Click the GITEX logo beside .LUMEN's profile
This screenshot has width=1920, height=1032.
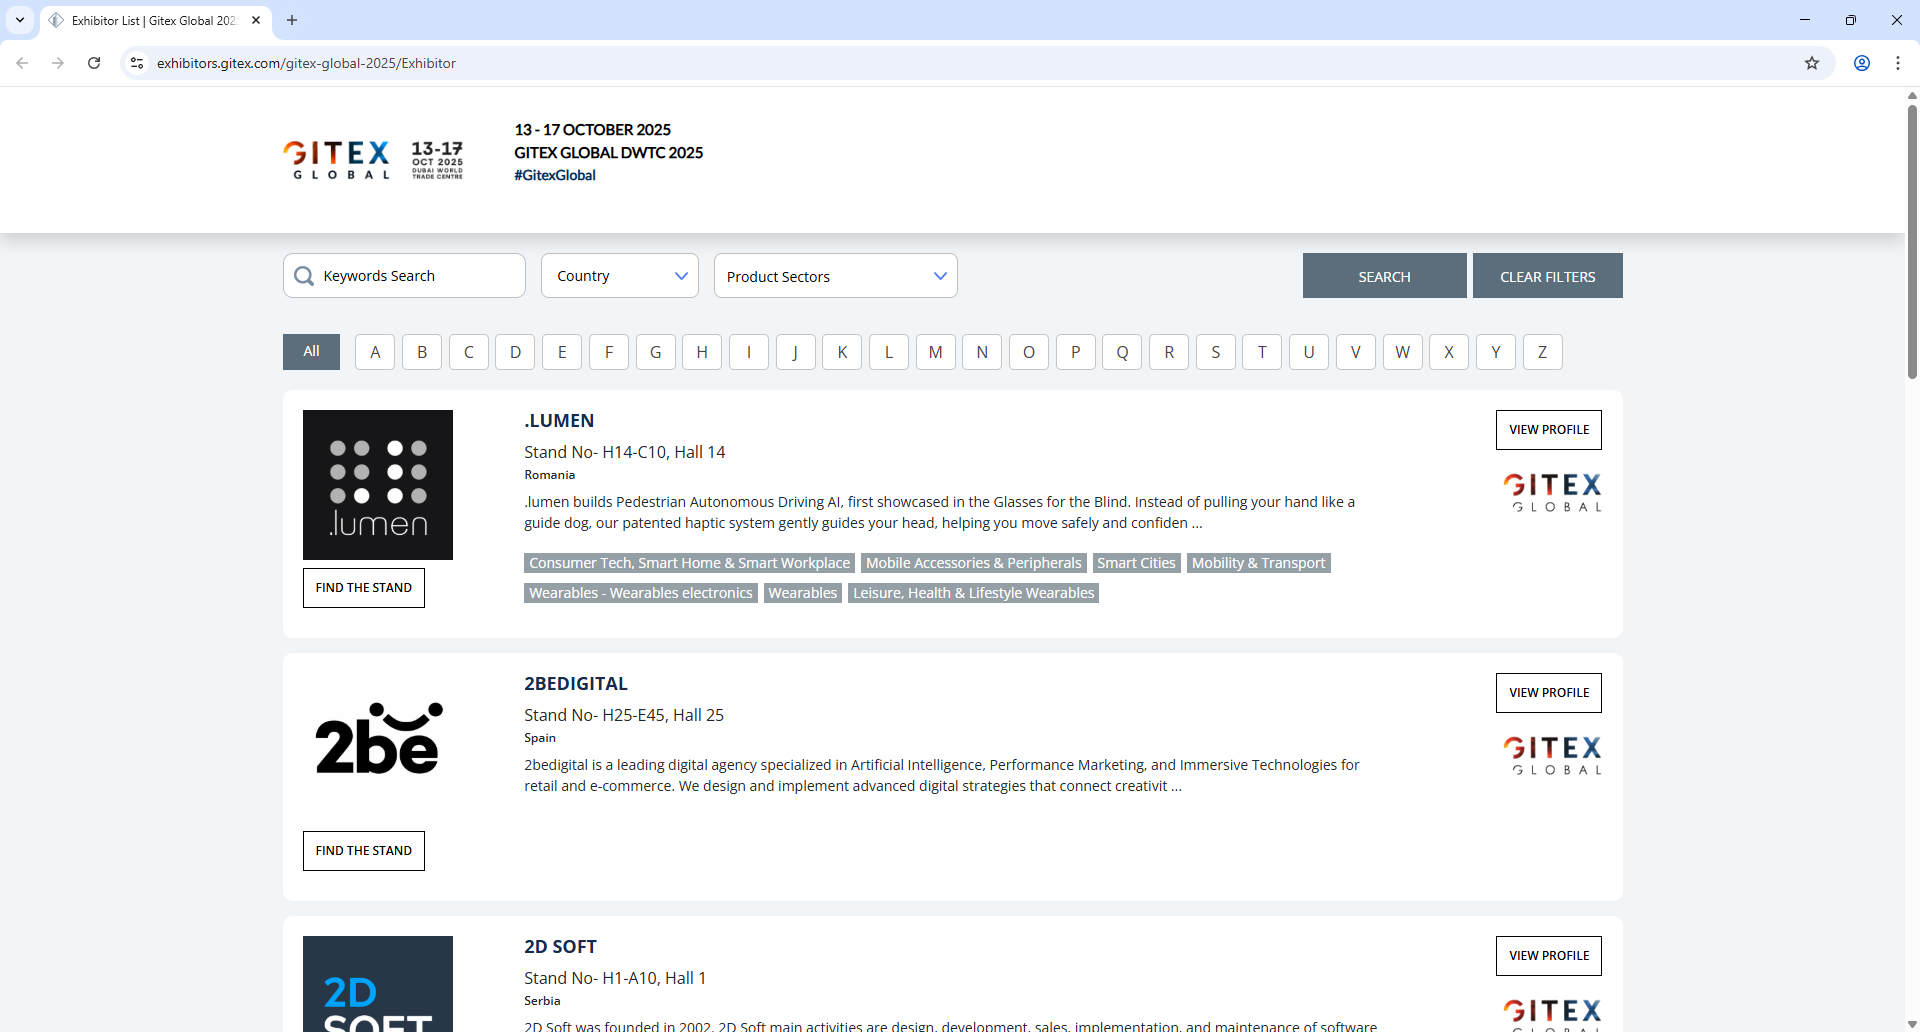[1552, 491]
